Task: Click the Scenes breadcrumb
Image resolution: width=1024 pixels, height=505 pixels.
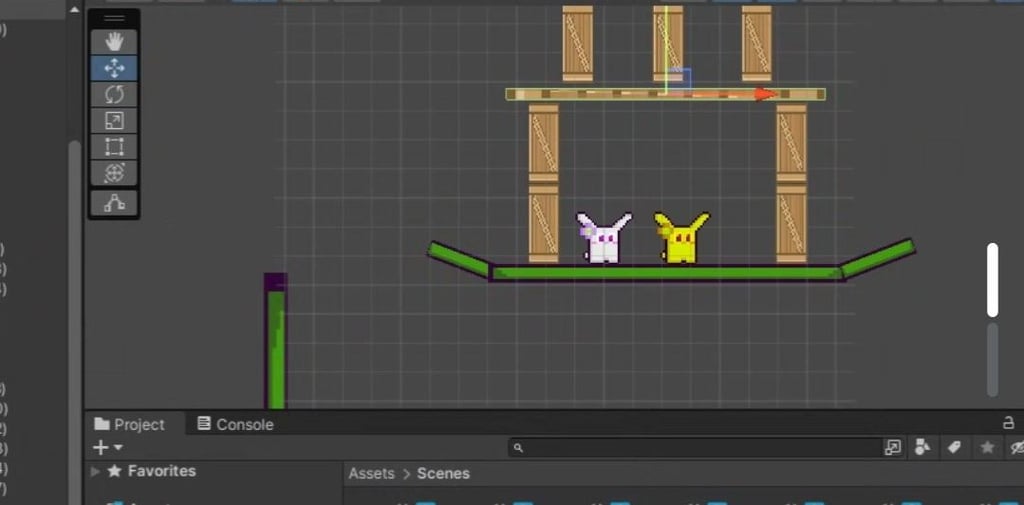Action: click(443, 474)
